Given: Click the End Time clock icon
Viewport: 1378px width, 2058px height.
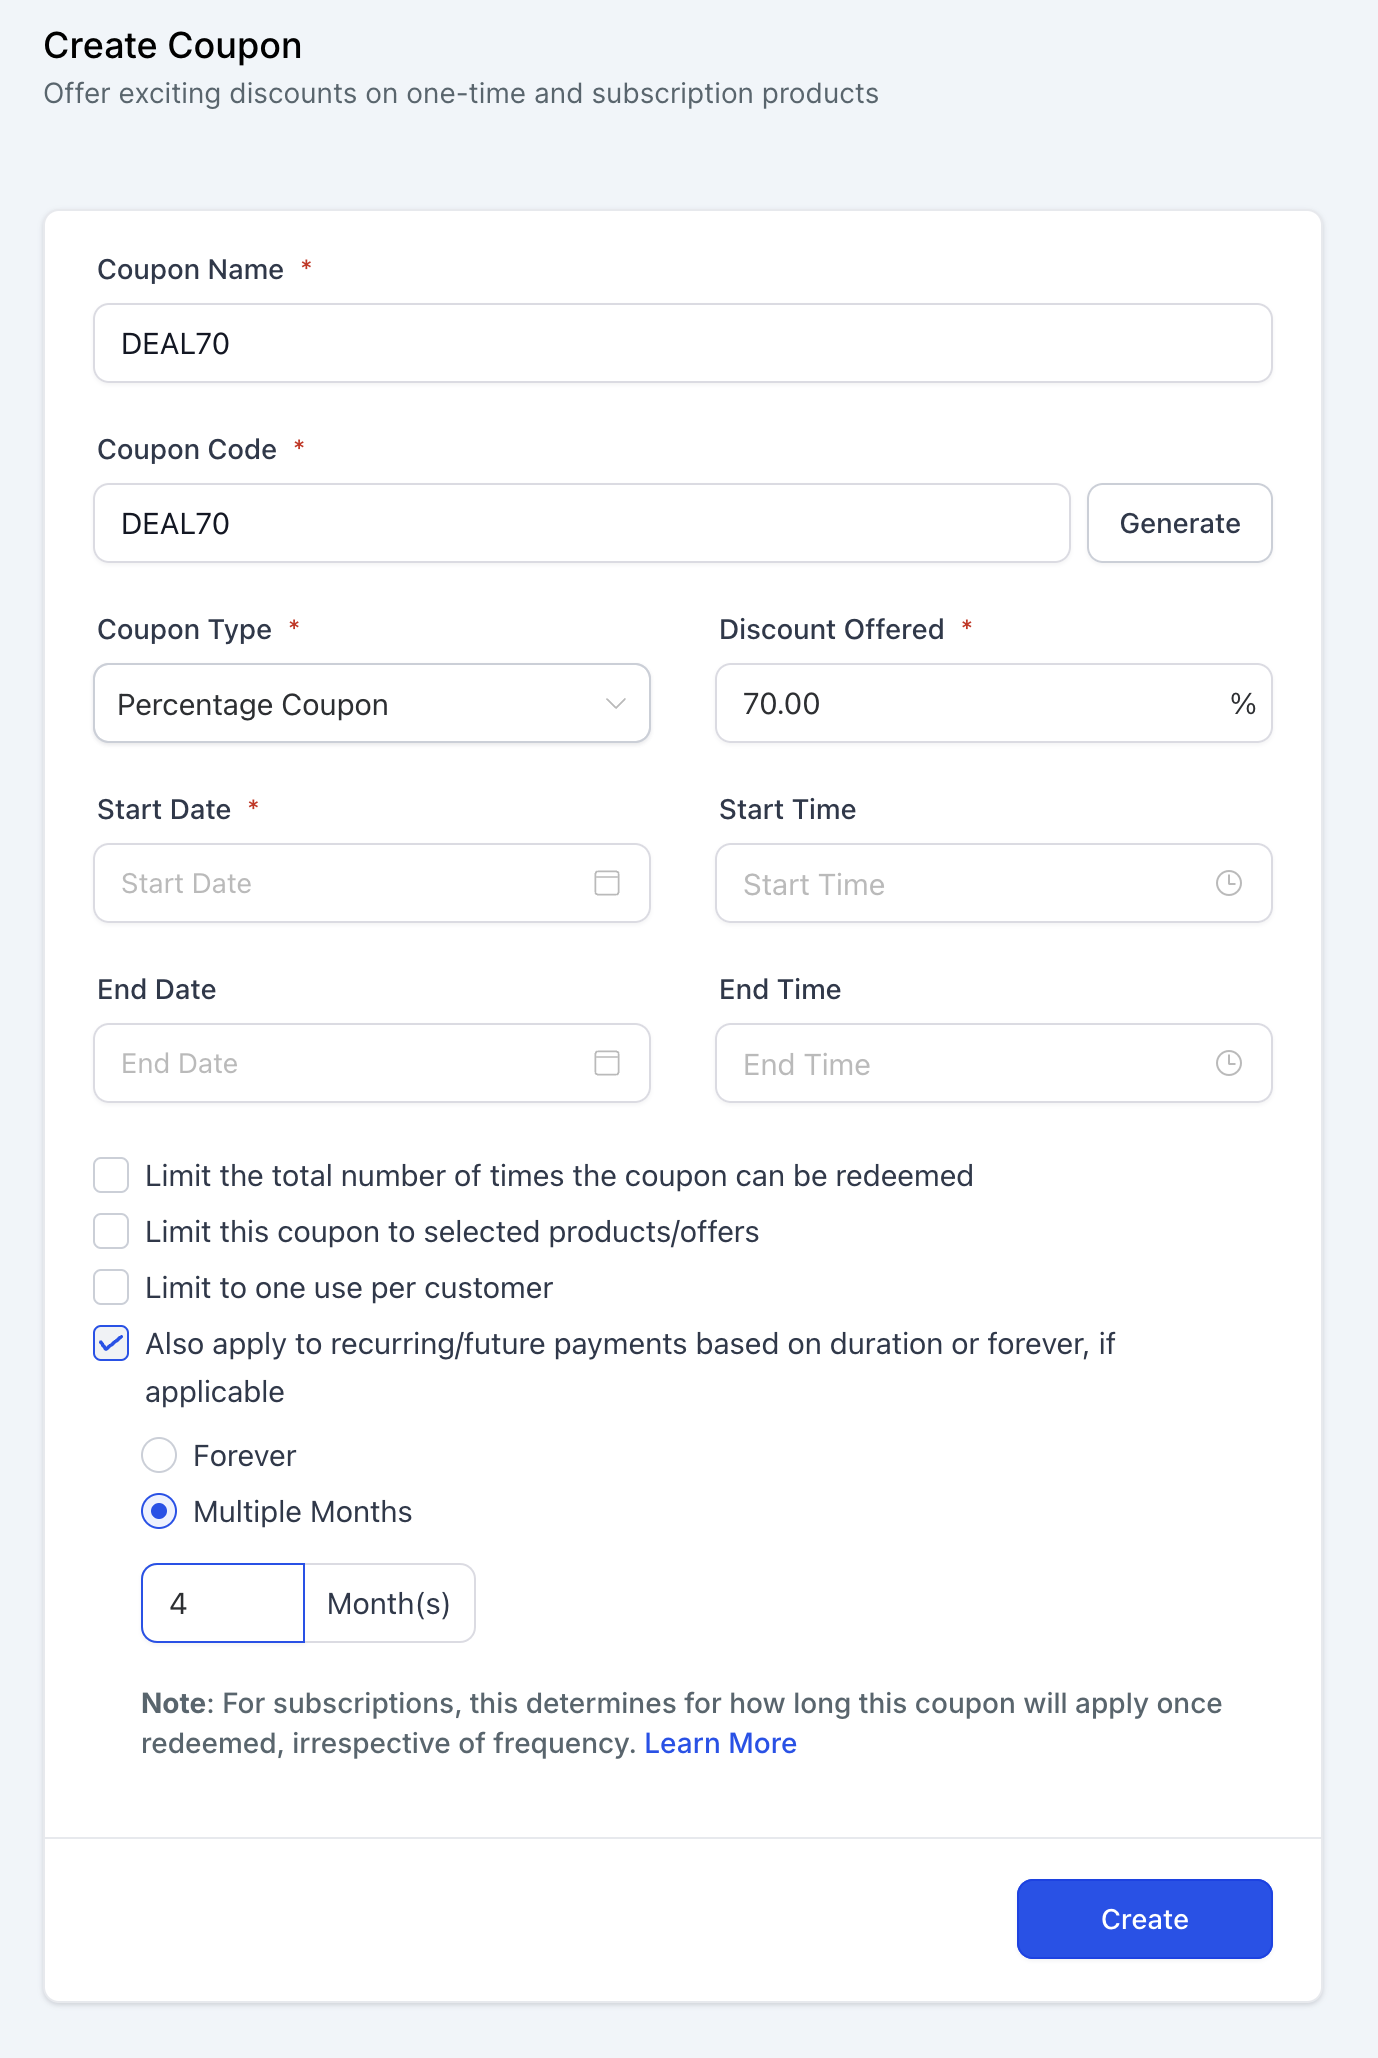Looking at the screenshot, I should 1228,1063.
